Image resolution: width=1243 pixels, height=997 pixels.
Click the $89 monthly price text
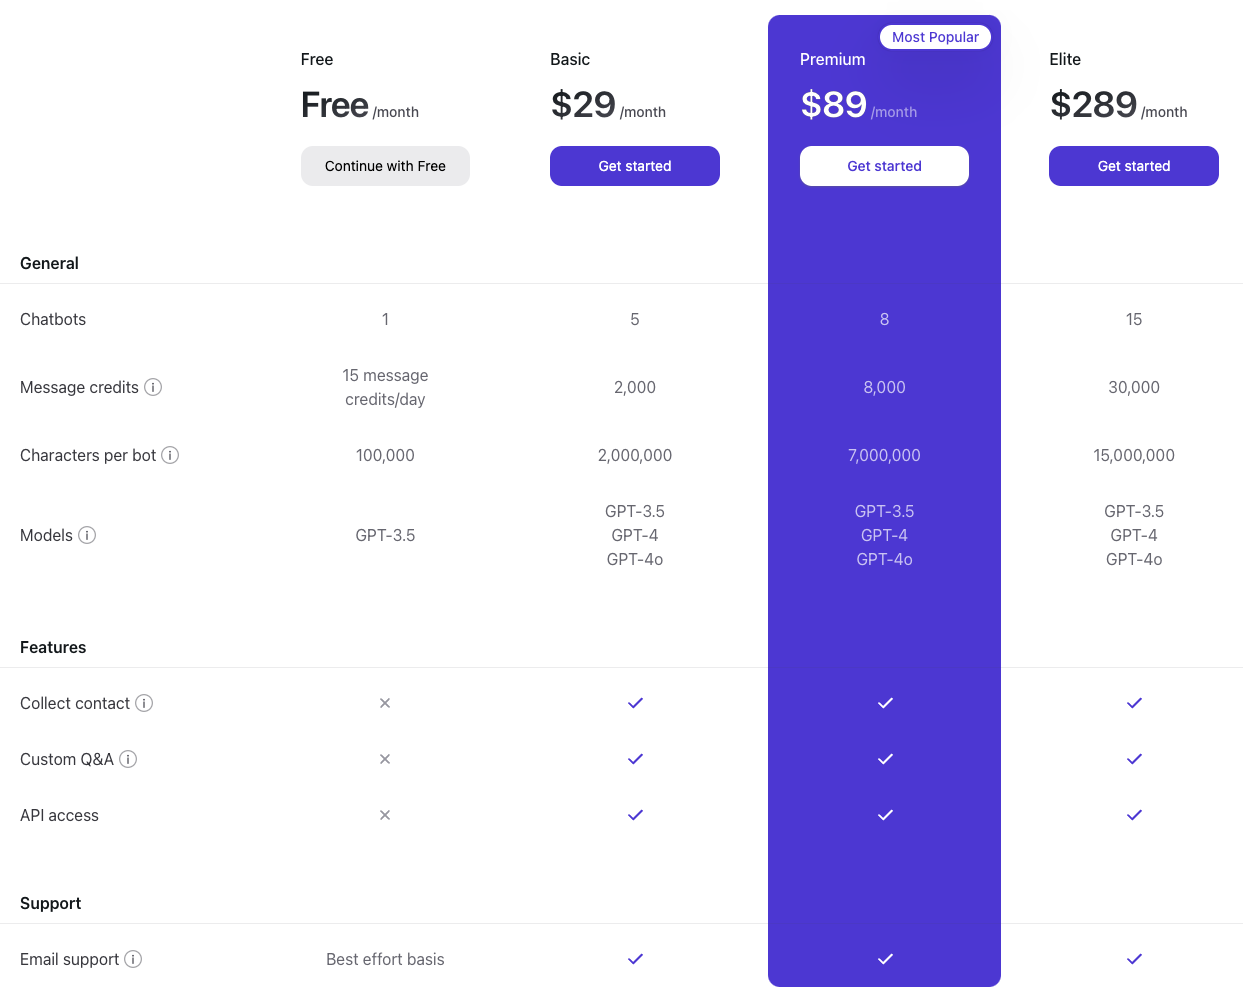point(833,104)
